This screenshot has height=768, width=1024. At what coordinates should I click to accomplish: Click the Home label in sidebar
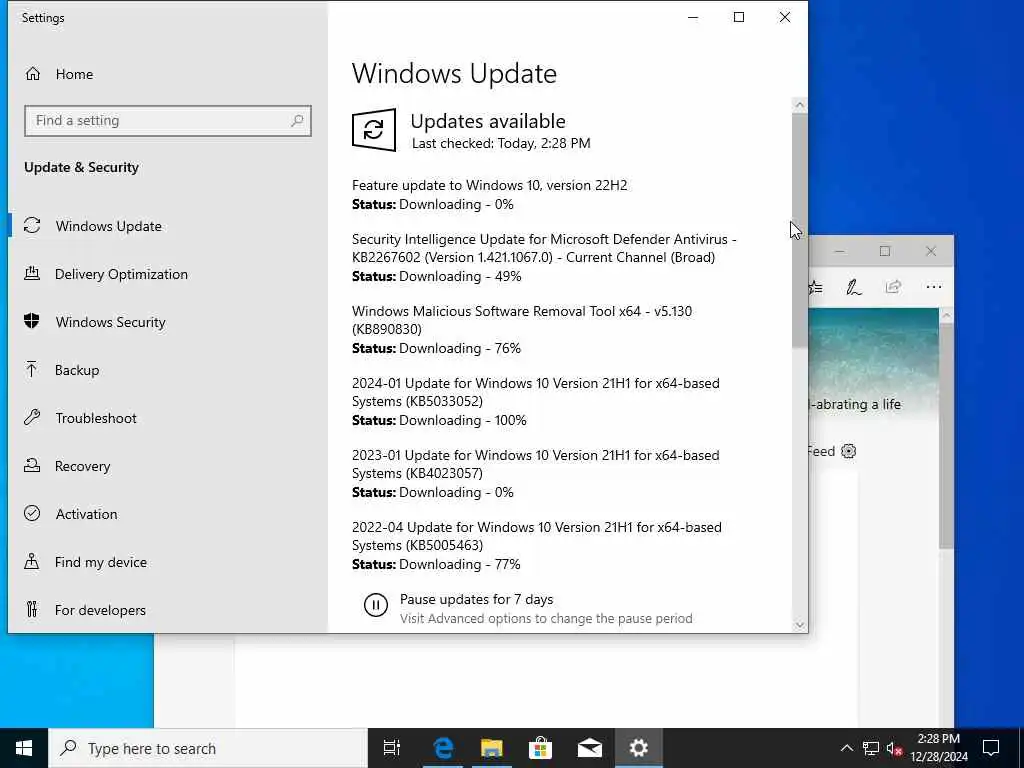[x=74, y=74]
